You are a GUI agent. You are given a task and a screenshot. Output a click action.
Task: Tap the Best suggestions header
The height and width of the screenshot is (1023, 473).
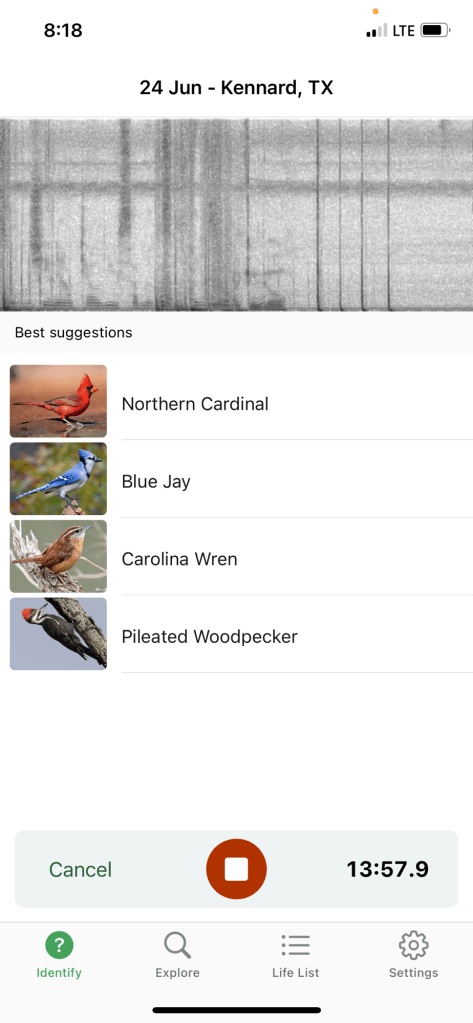73,333
